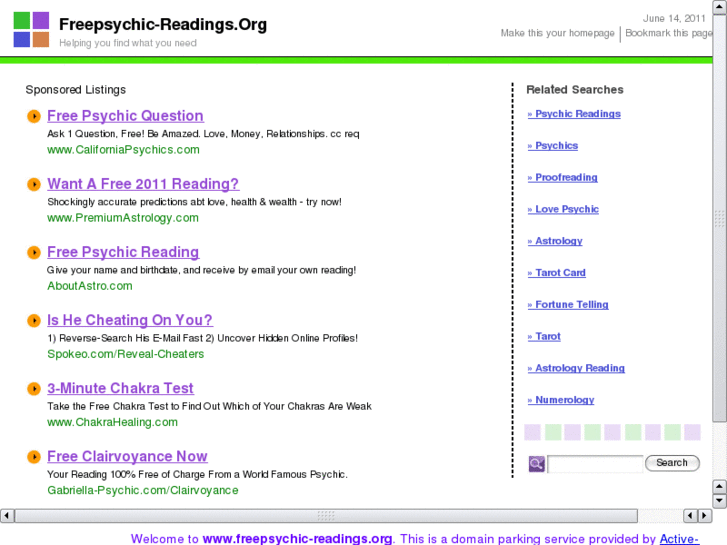This screenshot has width=727, height=545.
Task: Open the Free Psychic Question ad link
Action: pyautogui.click(x=125, y=115)
